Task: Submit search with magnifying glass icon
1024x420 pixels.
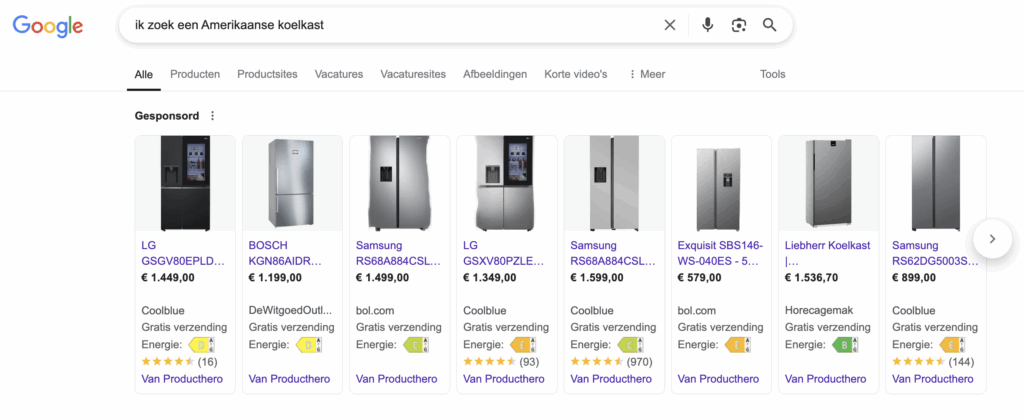Action: tap(770, 25)
